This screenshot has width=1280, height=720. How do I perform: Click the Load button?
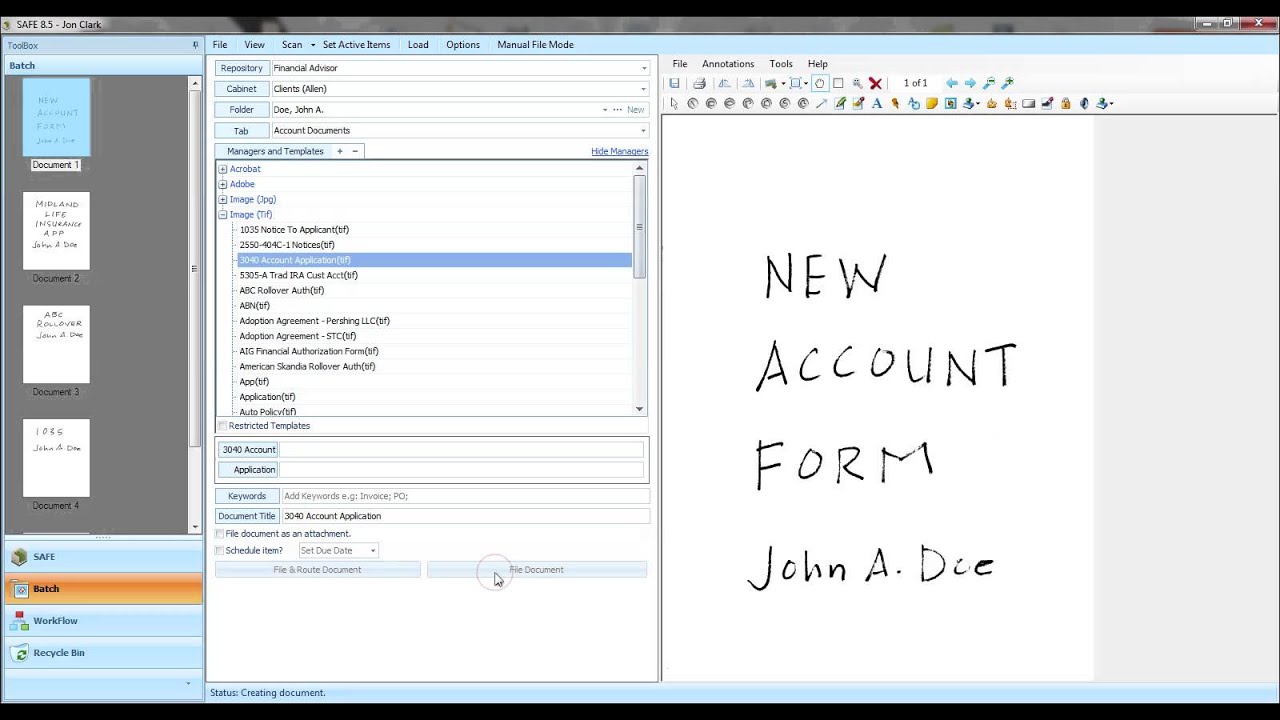(x=418, y=45)
